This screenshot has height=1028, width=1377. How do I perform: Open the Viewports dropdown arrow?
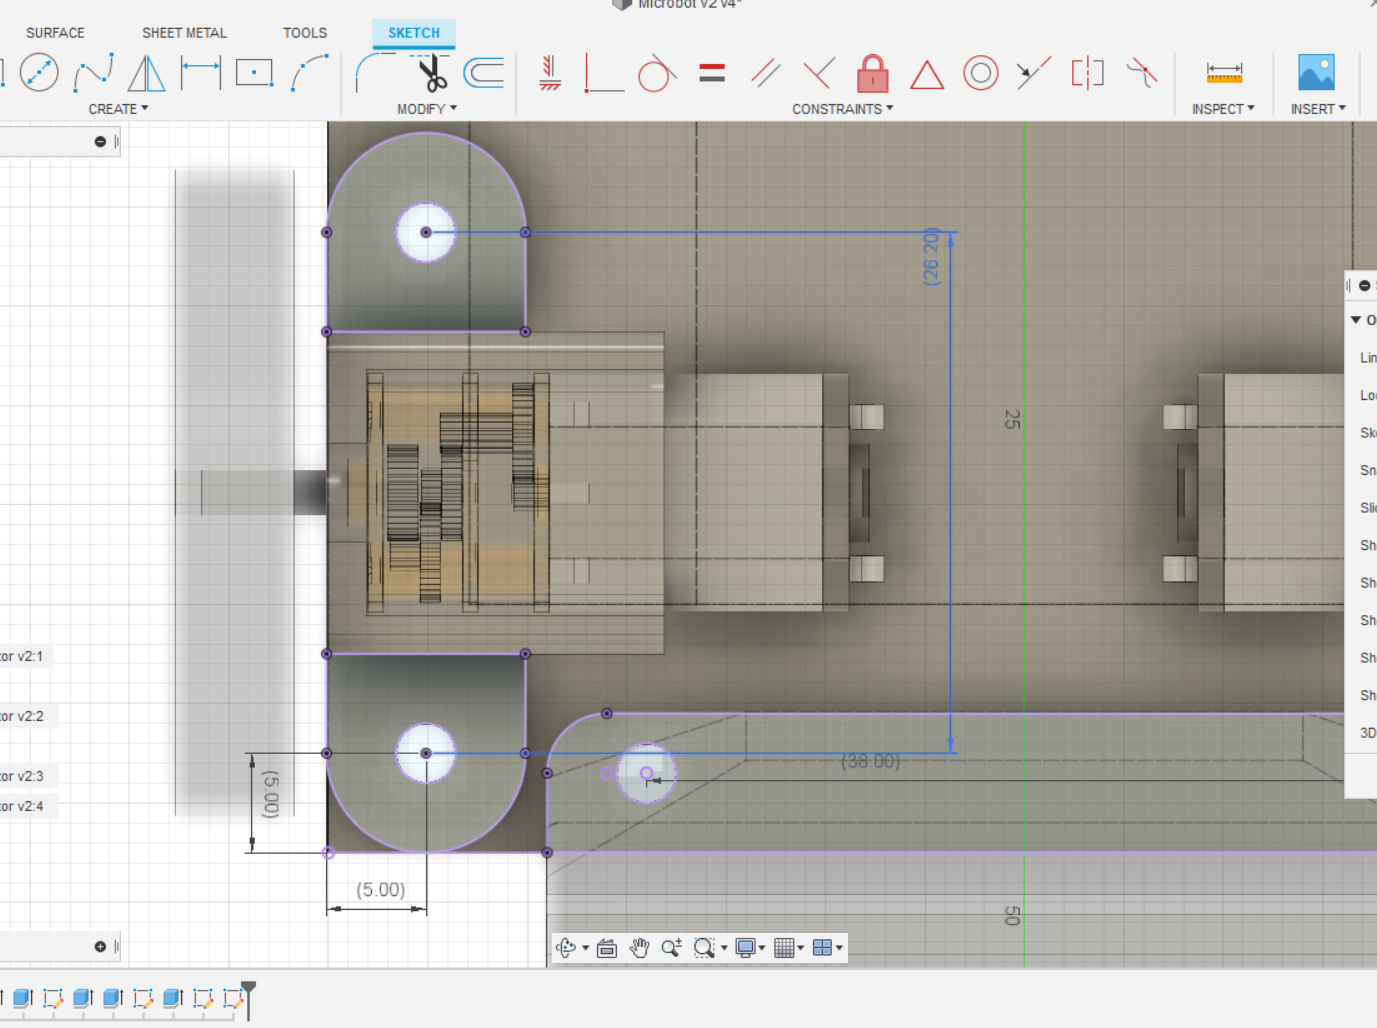pos(839,948)
